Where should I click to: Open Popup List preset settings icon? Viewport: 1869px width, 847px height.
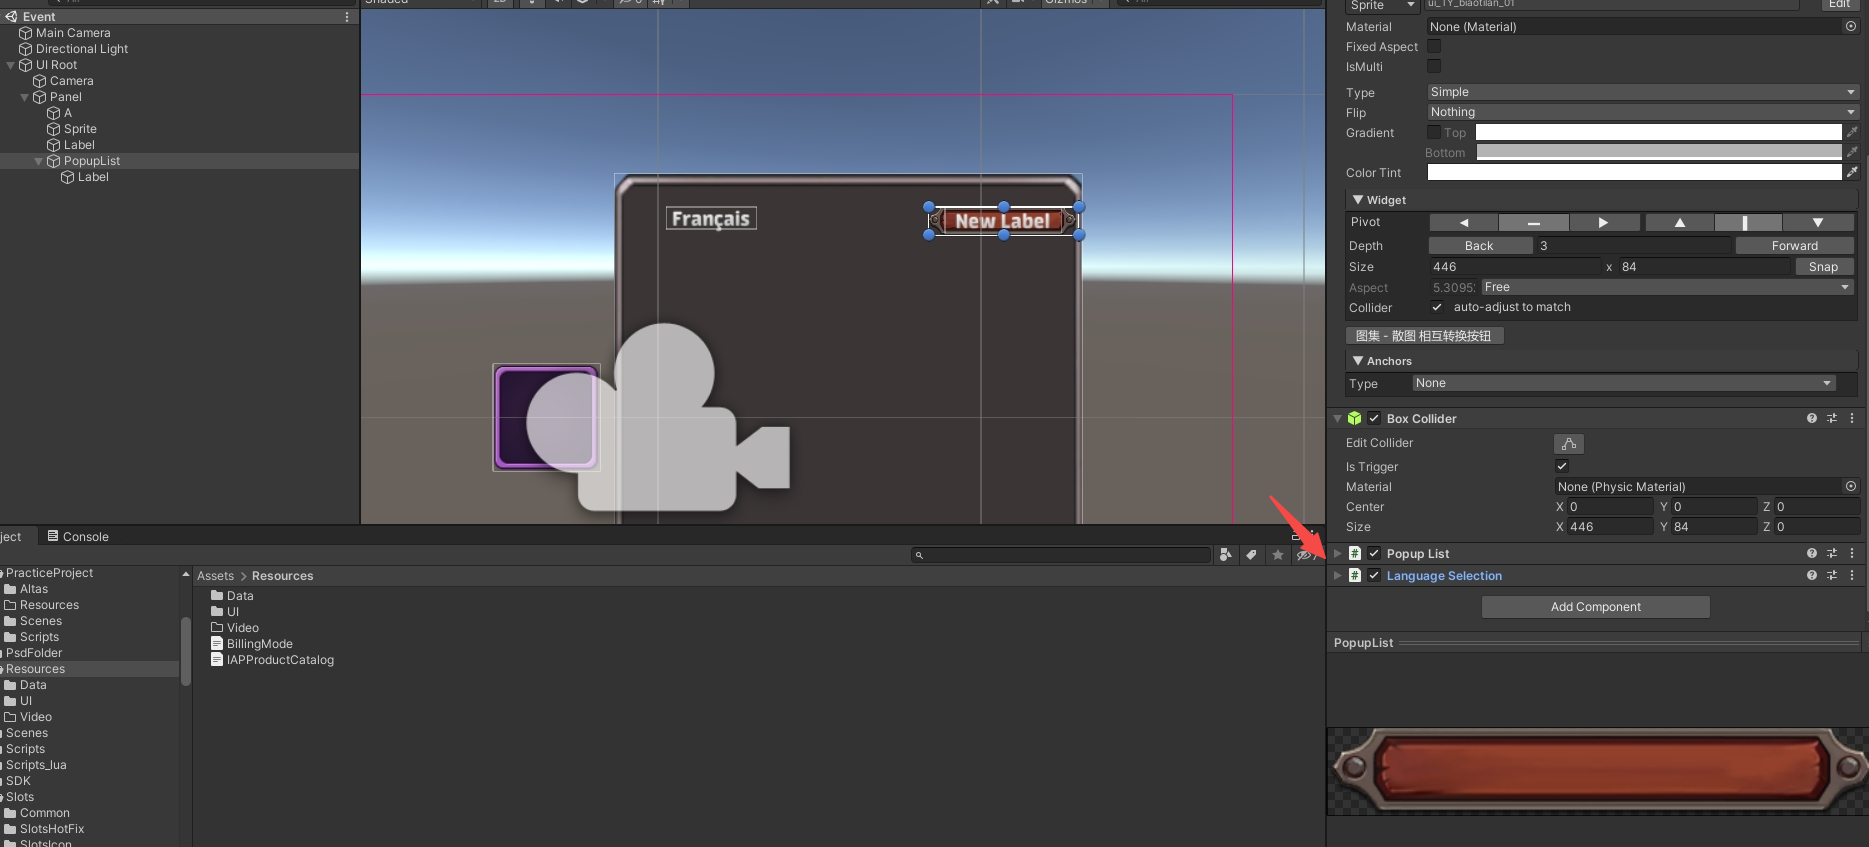tap(1832, 554)
